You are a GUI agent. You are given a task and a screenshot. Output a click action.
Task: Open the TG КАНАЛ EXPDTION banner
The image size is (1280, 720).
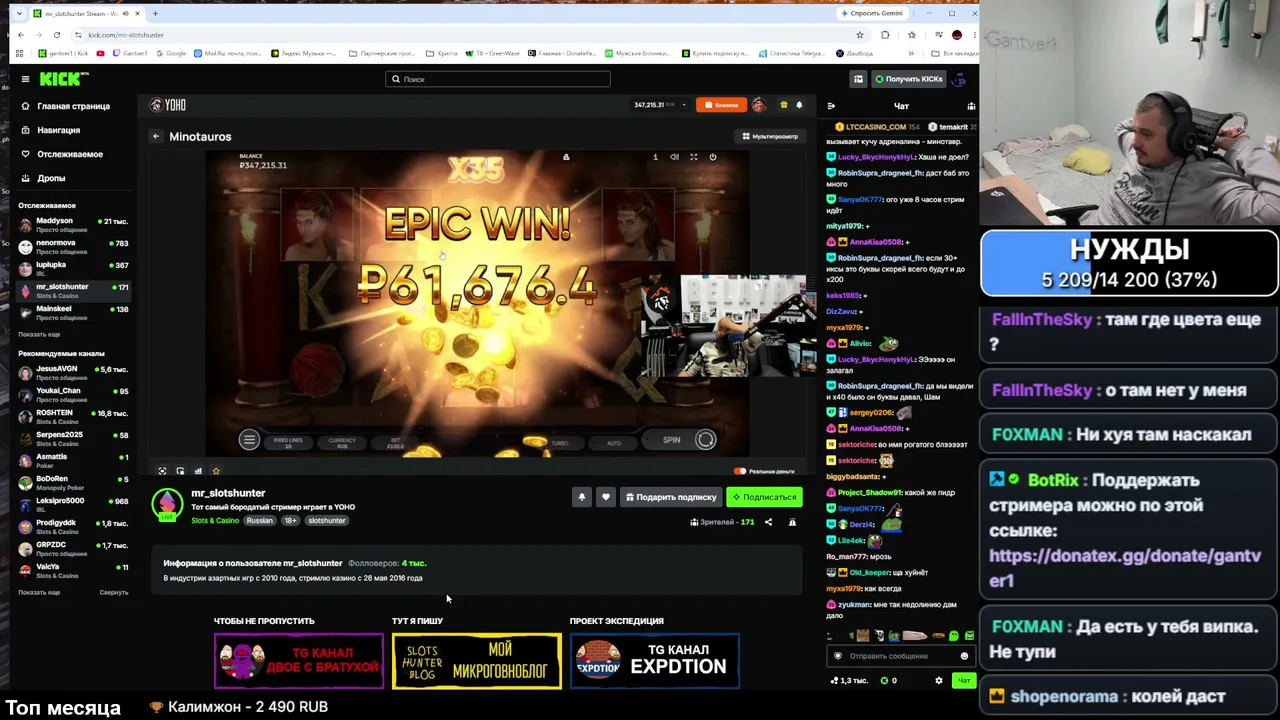(655, 661)
